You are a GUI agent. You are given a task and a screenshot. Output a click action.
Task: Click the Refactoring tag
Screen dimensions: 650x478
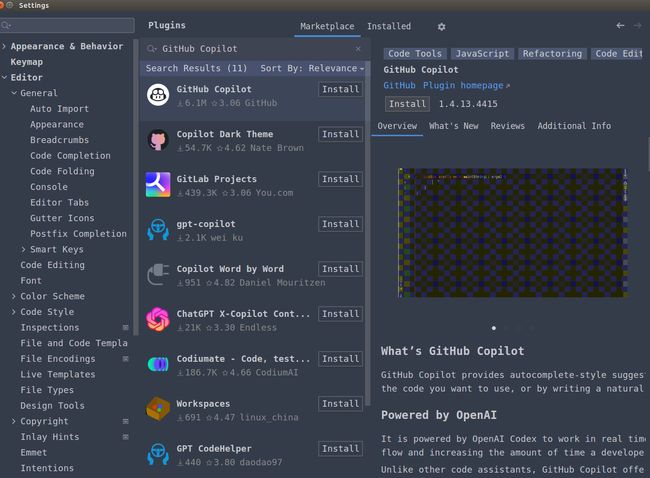pyautogui.click(x=552, y=53)
